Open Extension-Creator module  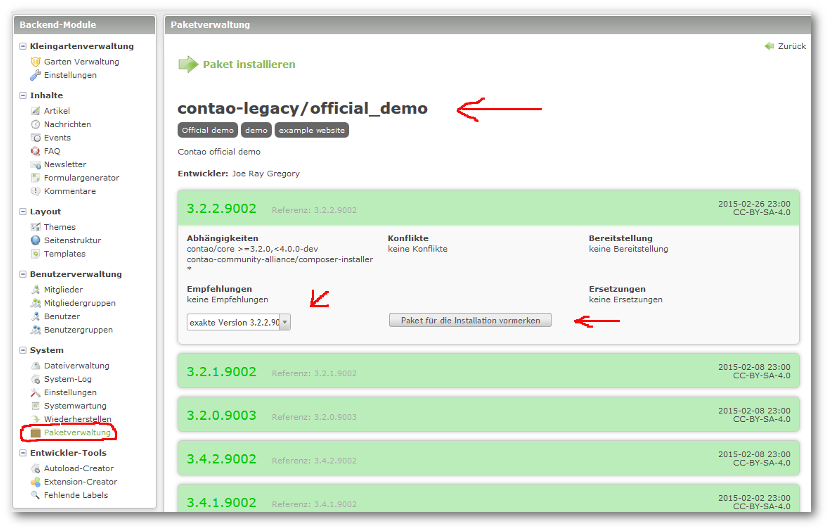pyautogui.click(x=80, y=482)
